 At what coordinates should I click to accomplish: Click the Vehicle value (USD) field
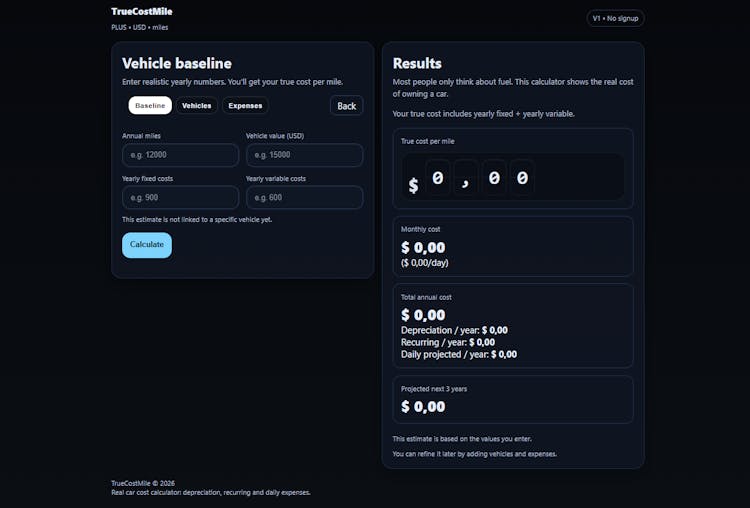point(304,155)
